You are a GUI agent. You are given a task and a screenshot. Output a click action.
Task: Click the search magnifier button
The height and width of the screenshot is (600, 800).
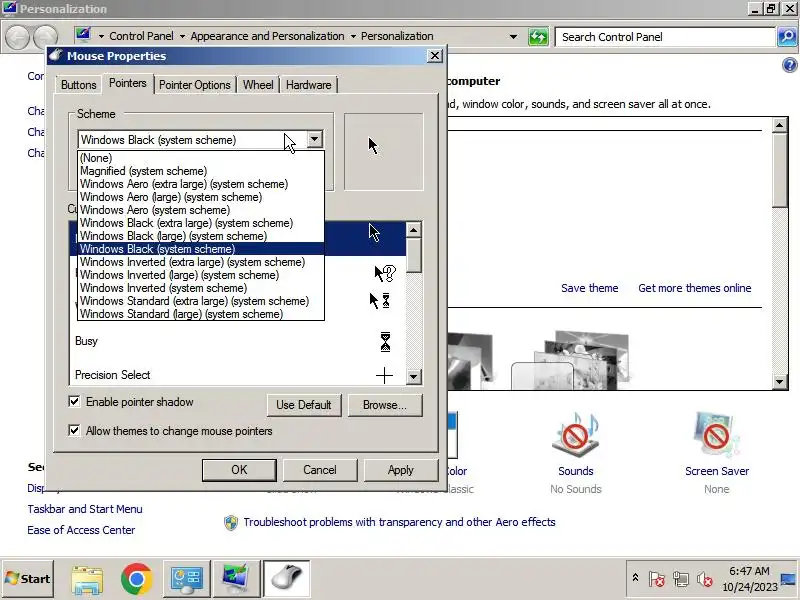point(787,37)
